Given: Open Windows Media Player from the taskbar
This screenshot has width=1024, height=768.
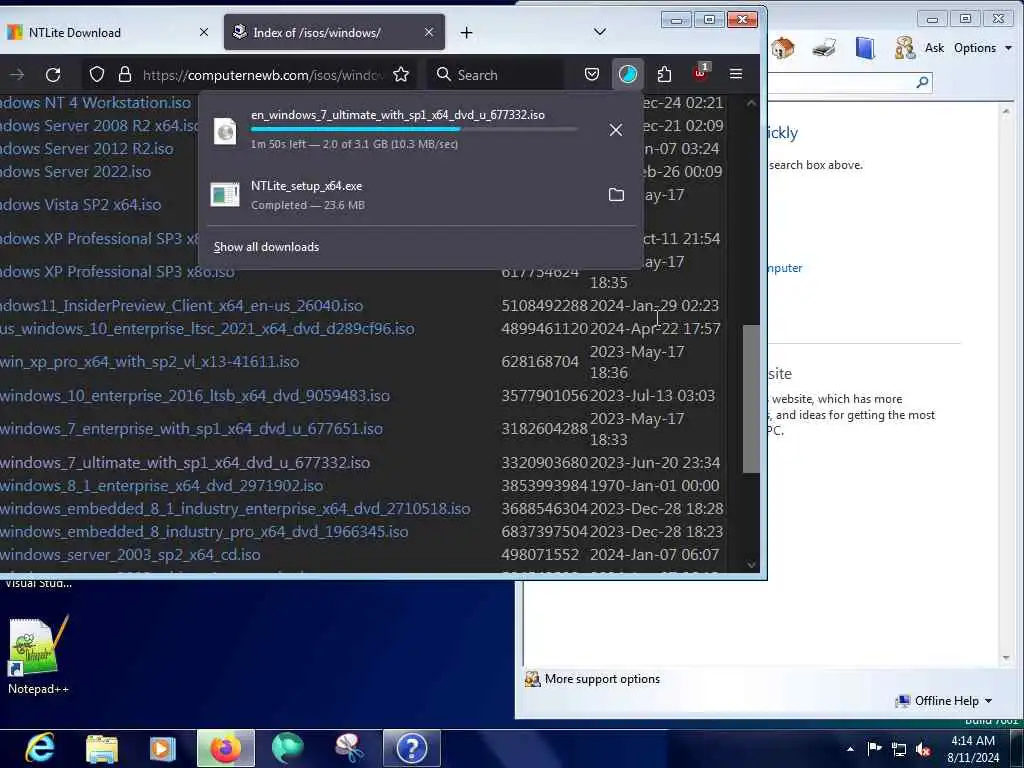Looking at the screenshot, I should click(x=163, y=748).
